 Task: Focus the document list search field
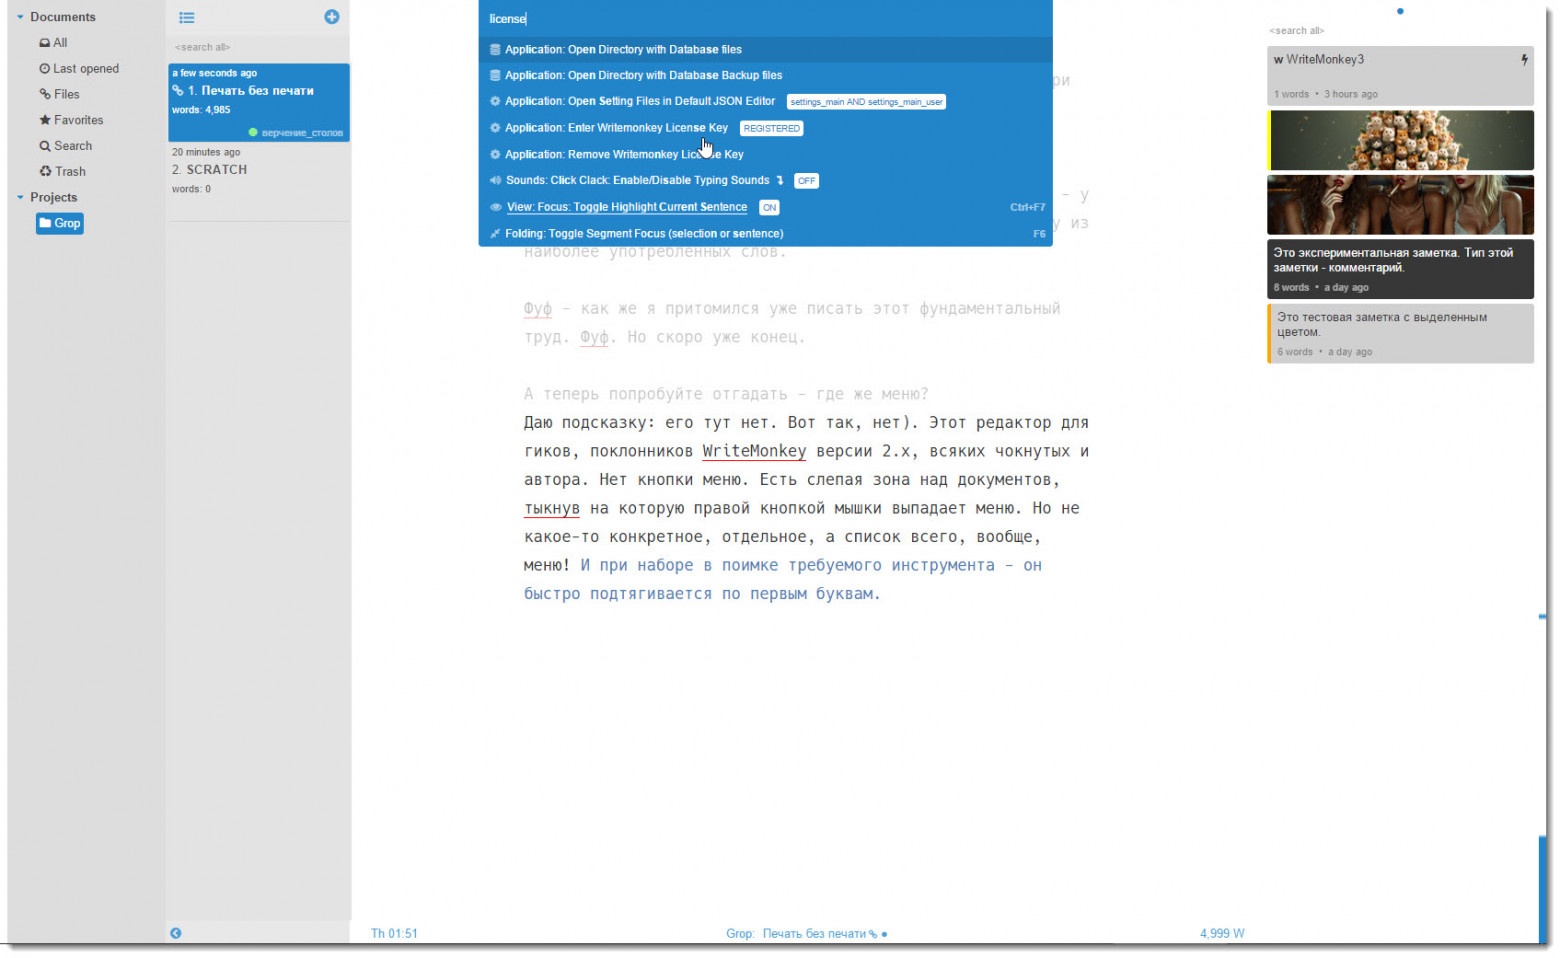click(x=258, y=47)
